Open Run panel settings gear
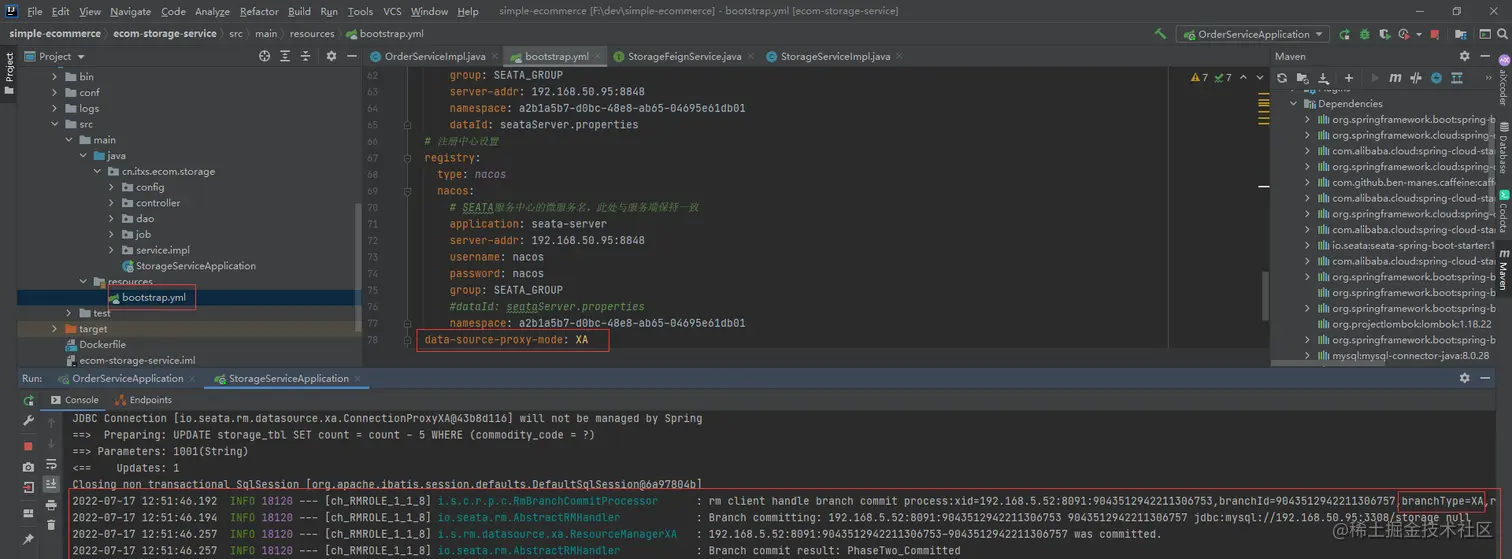This screenshot has width=1512, height=559. (1465, 378)
